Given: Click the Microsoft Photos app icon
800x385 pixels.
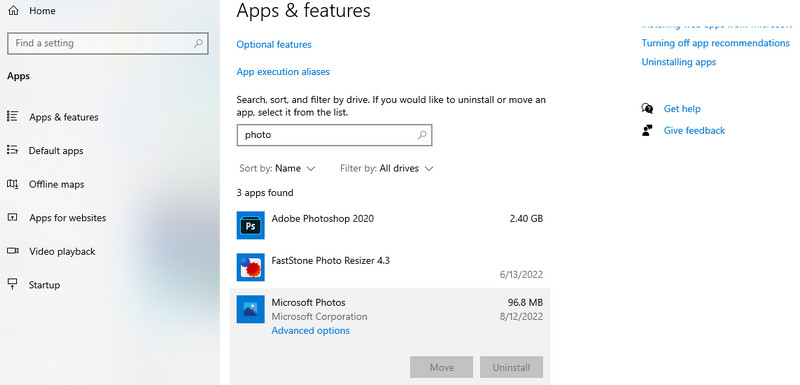Looking at the screenshot, I should 251,309.
